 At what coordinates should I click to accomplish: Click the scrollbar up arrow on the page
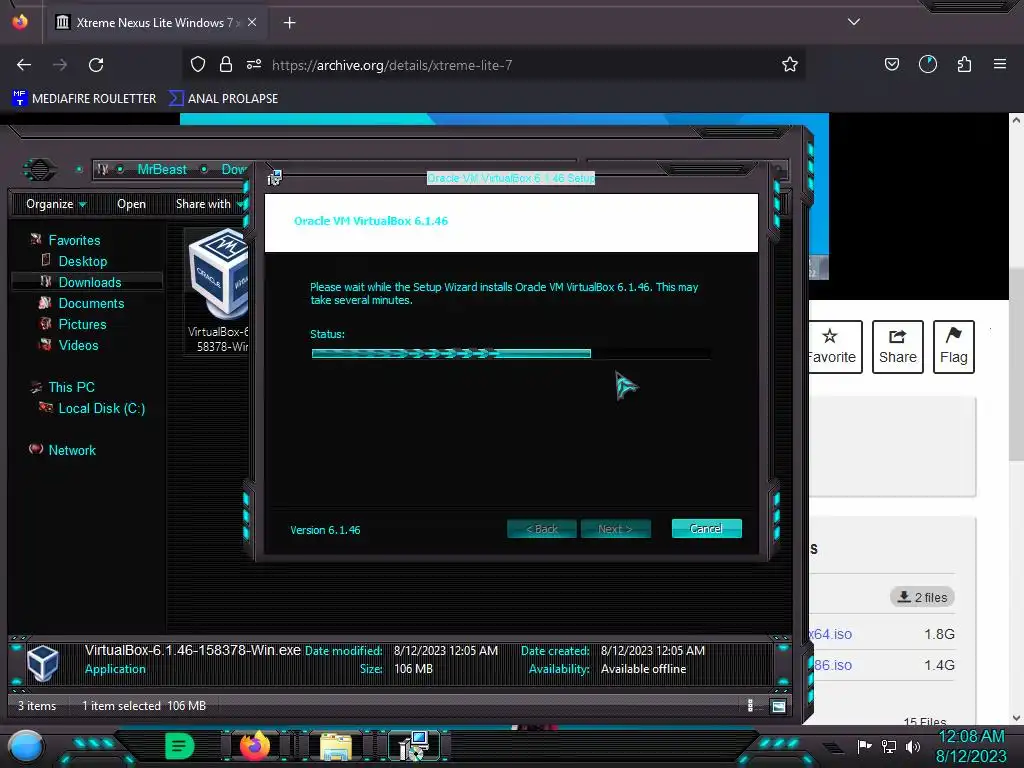coord(1016,120)
